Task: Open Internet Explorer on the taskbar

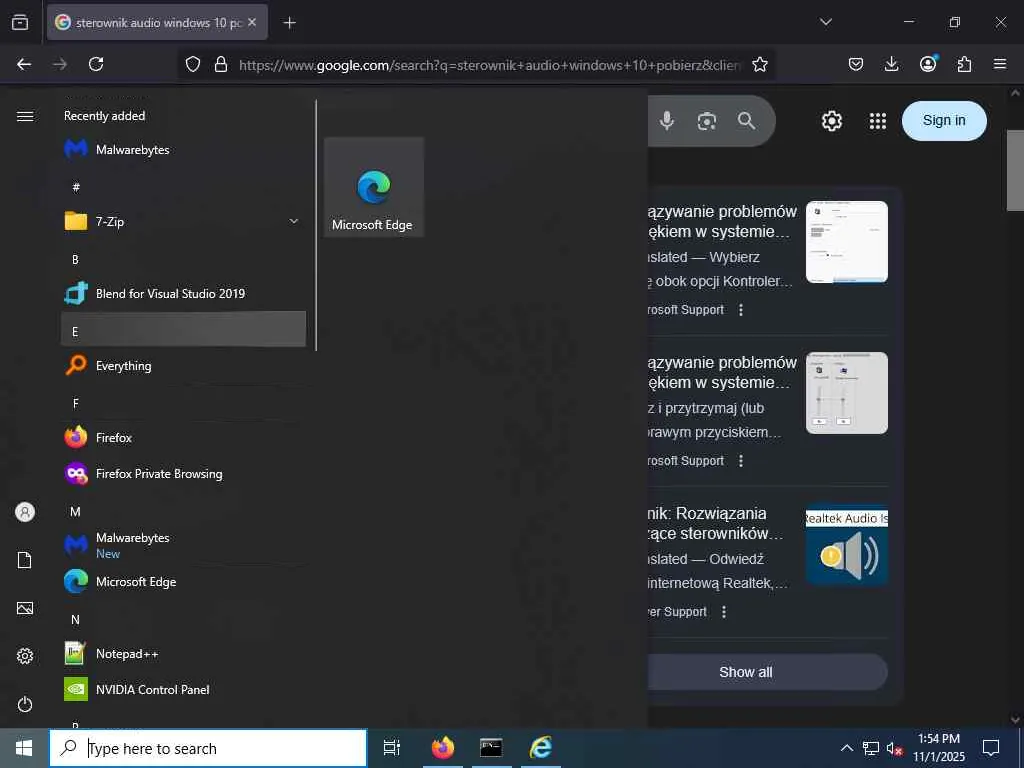Action: 541,748
